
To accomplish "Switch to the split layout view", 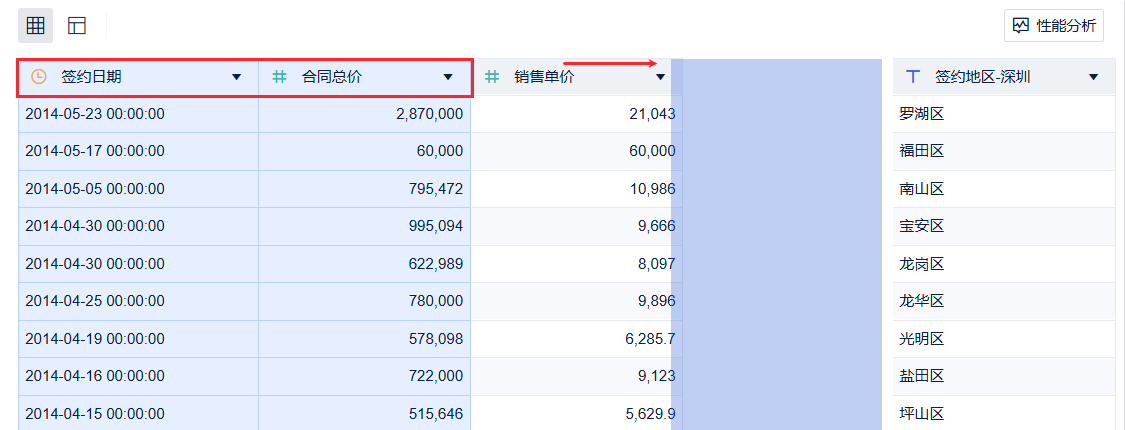I will pyautogui.click(x=77, y=25).
